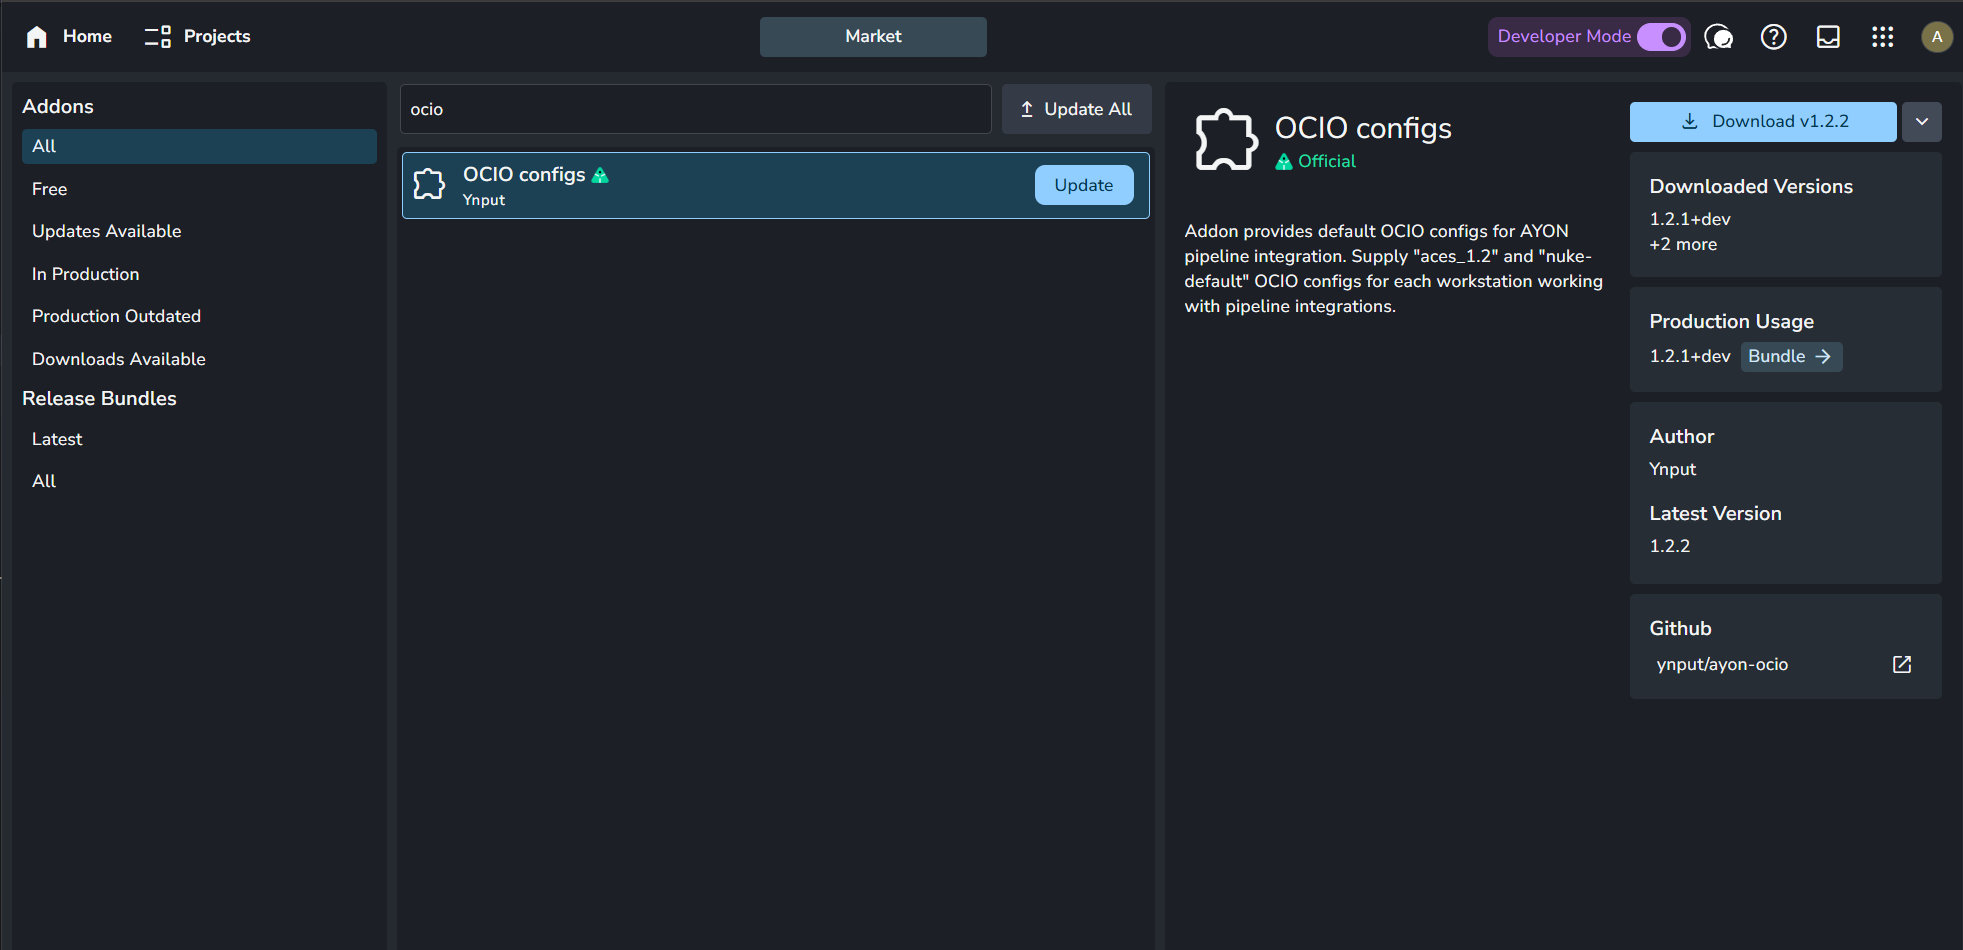This screenshot has height=950, width=1963.
Task: Filter addons by Updates Available
Action: (107, 231)
